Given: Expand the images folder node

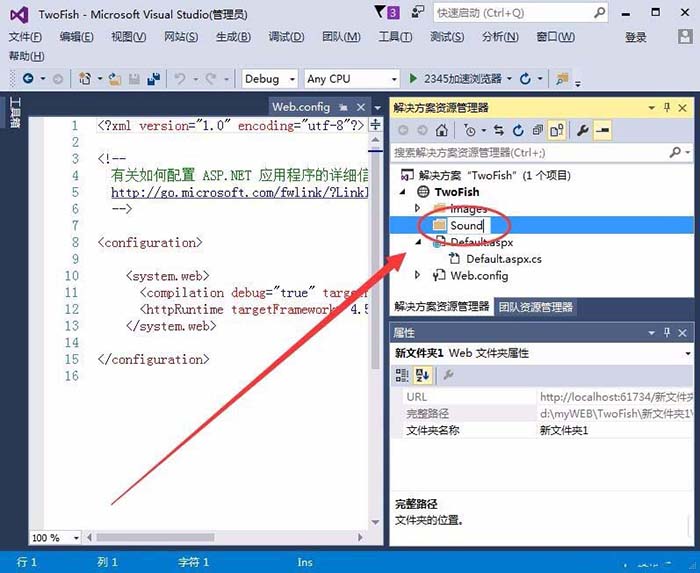Looking at the screenshot, I should (x=417, y=208).
